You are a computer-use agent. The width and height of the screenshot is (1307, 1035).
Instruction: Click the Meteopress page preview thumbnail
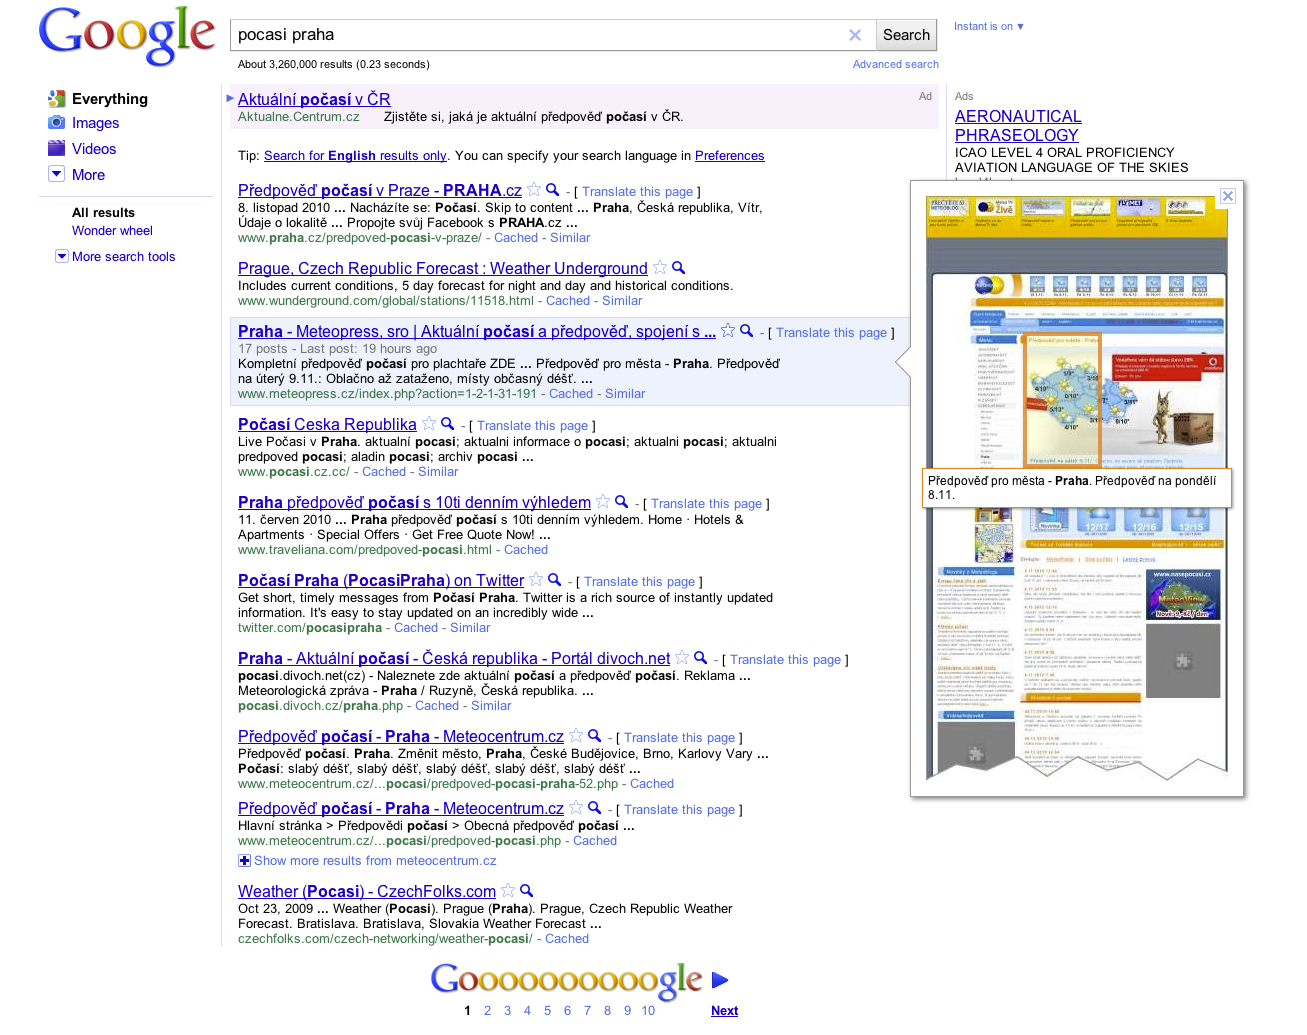[x=1077, y=487]
